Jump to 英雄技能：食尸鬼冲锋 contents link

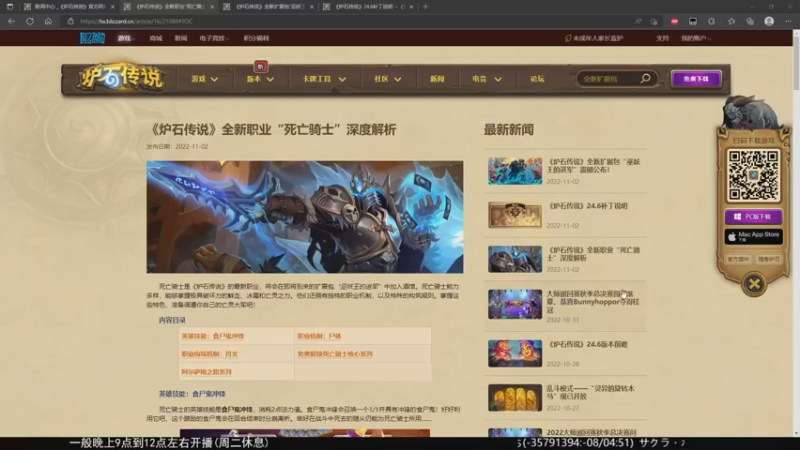coord(213,336)
